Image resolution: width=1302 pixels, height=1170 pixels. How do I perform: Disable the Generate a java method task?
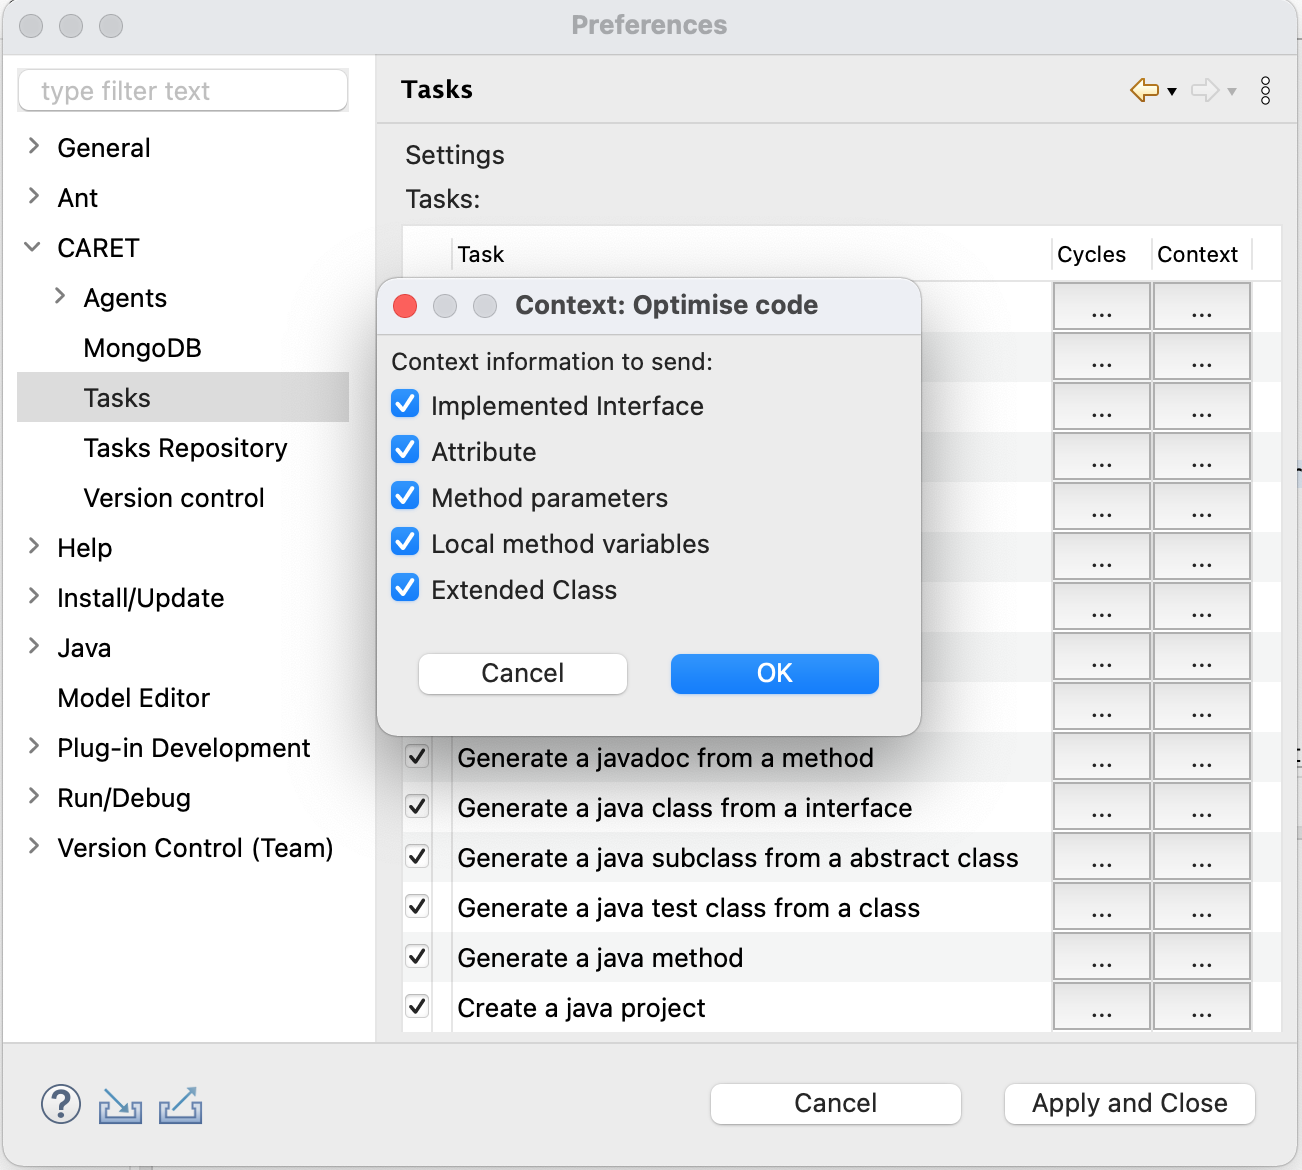tap(417, 956)
